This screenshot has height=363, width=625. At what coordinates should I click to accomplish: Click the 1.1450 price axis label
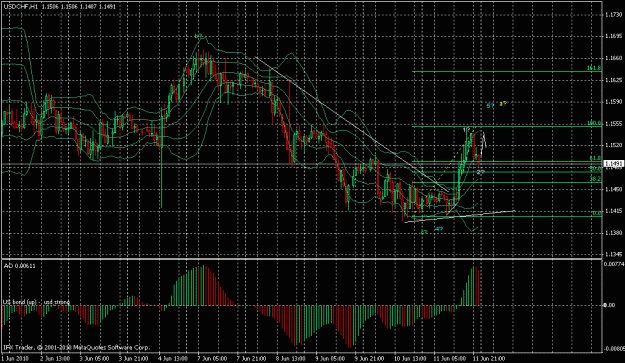[613, 189]
